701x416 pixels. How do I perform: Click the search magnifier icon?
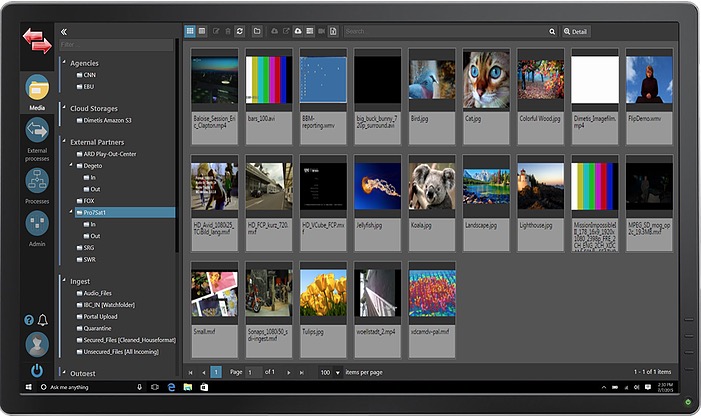pyautogui.click(x=551, y=32)
